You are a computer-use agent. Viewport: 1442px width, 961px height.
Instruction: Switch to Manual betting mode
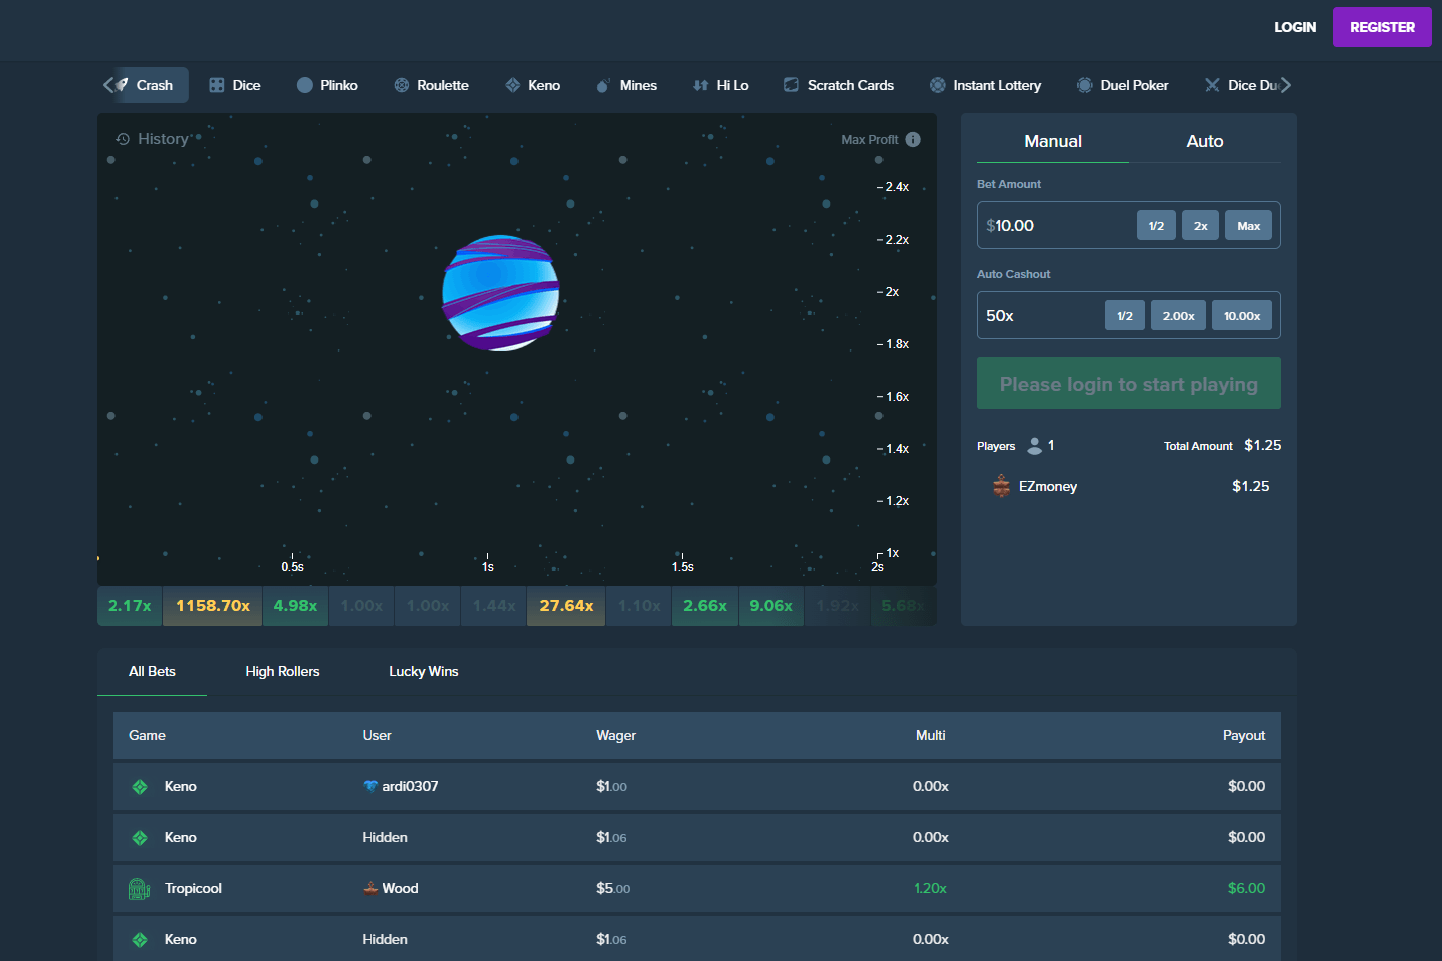click(1052, 141)
